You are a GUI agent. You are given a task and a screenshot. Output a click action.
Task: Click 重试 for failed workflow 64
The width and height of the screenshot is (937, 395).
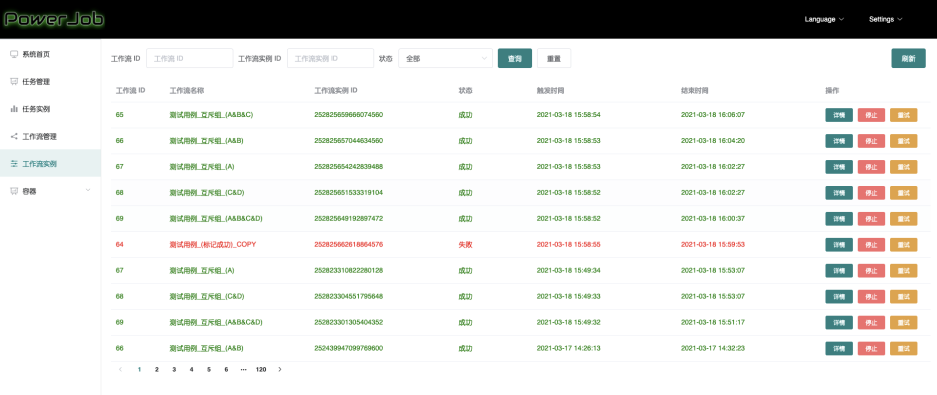pos(904,244)
